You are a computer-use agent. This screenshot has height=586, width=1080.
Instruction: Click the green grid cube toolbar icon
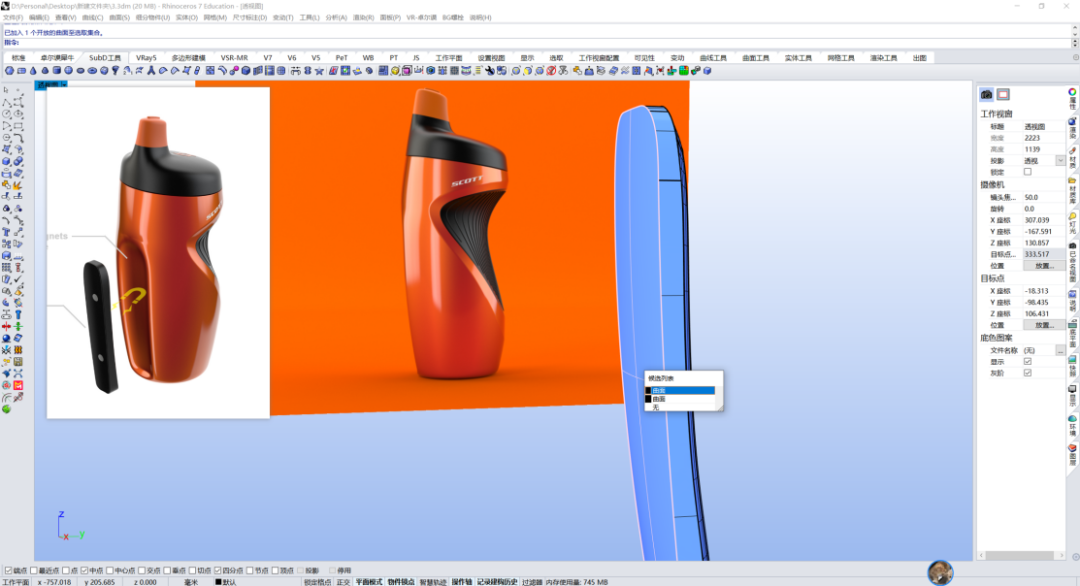click(x=683, y=71)
